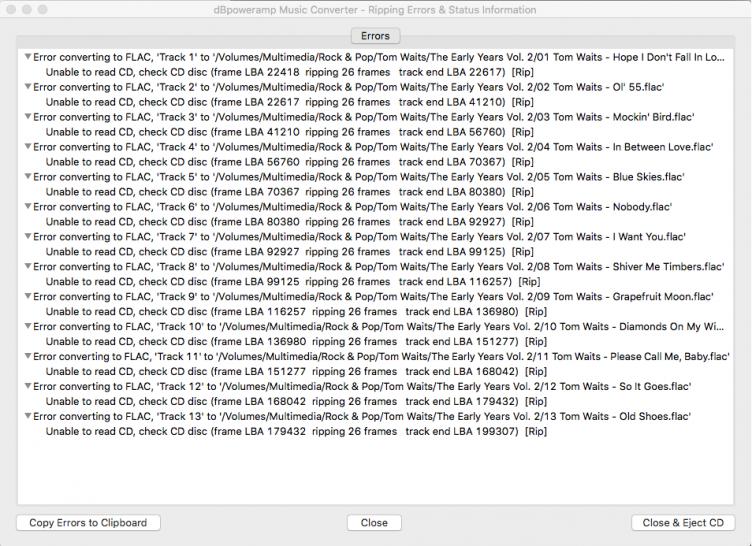Select the Errors tab
Screen dimensions: 752x546
click(x=375, y=36)
